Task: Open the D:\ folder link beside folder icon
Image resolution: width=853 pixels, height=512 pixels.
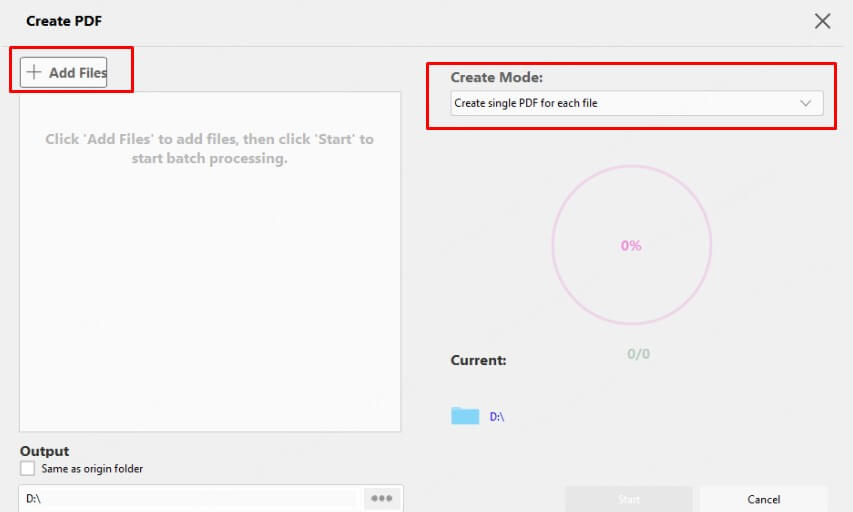Action: [x=497, y=417]
